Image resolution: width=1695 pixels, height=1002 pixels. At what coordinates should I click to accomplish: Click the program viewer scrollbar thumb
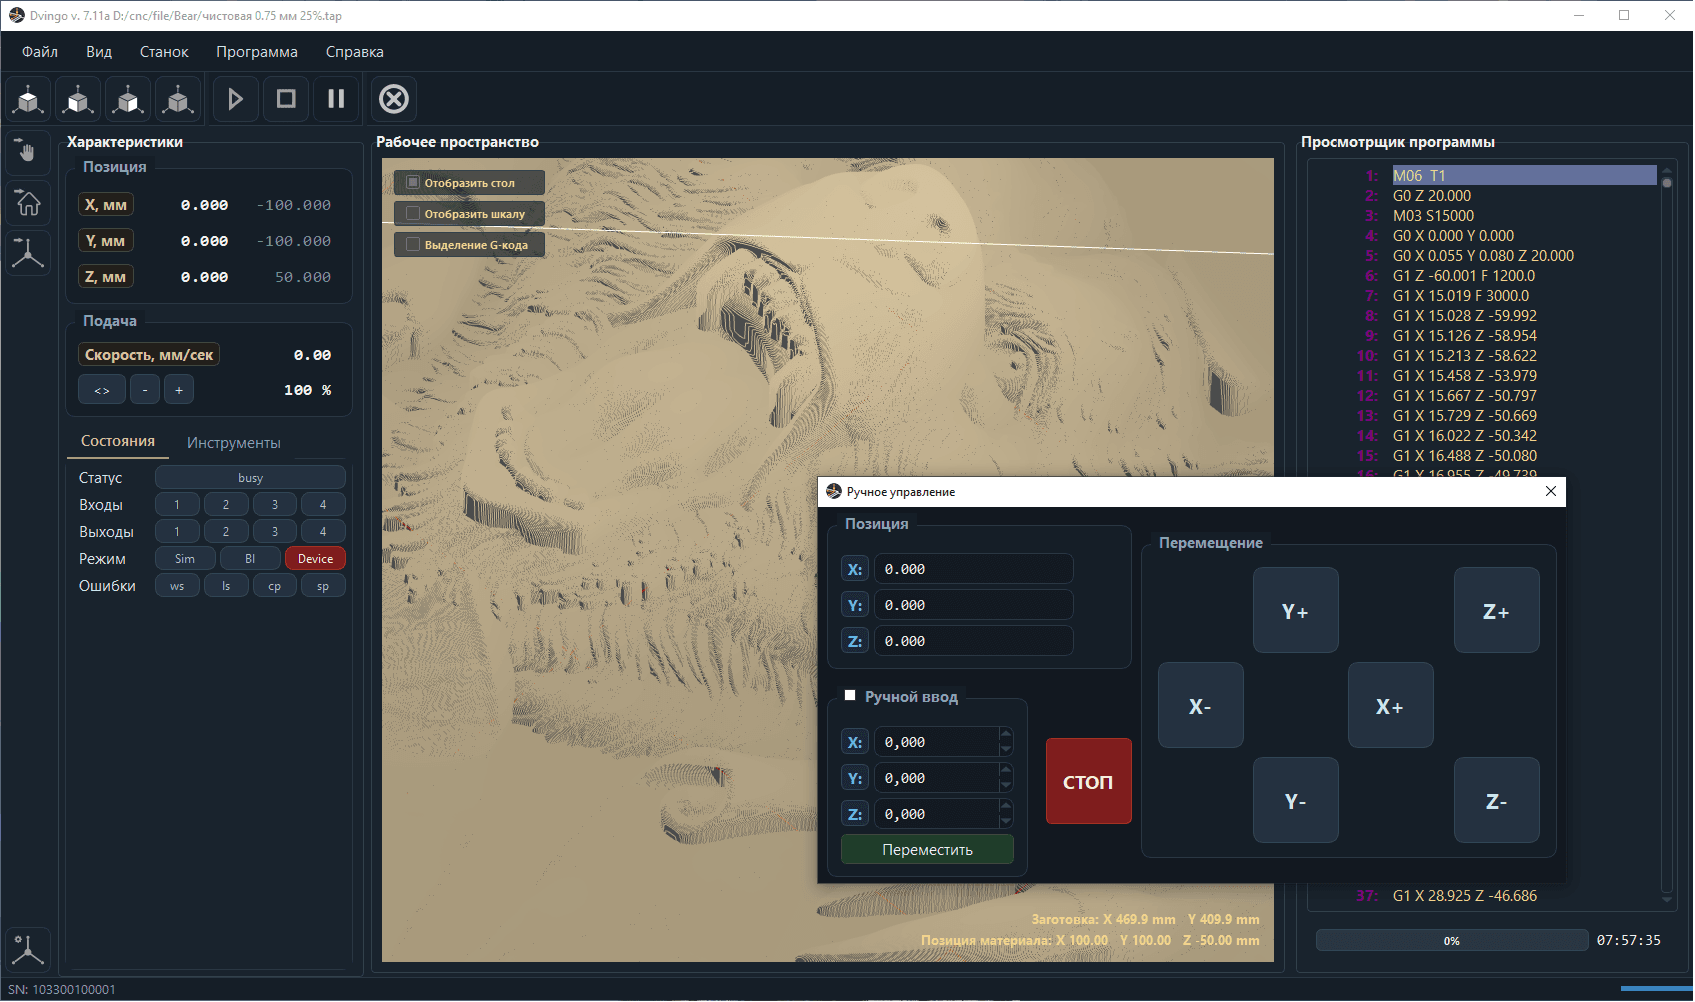[1667, 182]
